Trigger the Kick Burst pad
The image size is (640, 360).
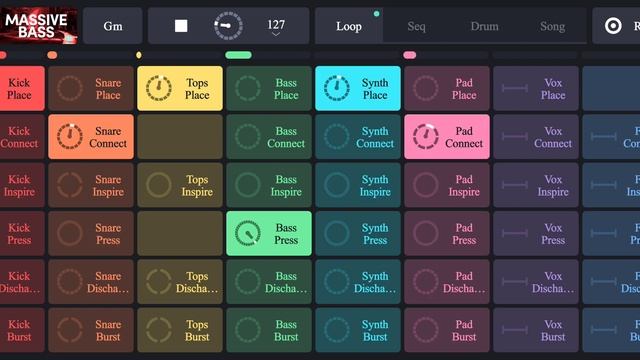[x=22, y=330]
